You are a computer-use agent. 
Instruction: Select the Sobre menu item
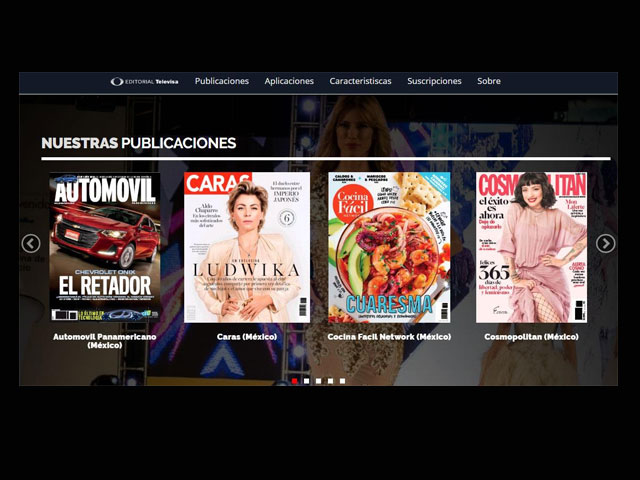489,81
